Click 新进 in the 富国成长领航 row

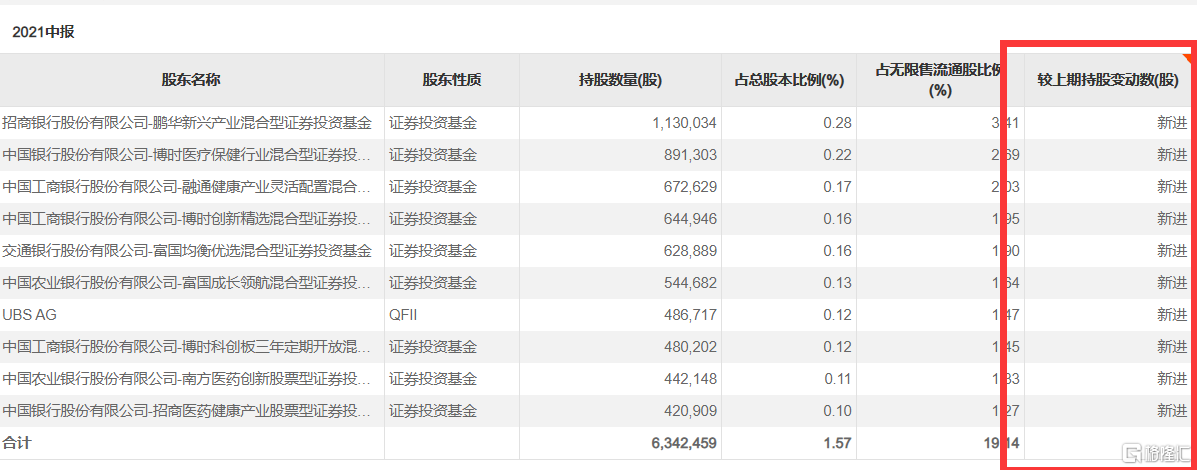click(1172, 283)
